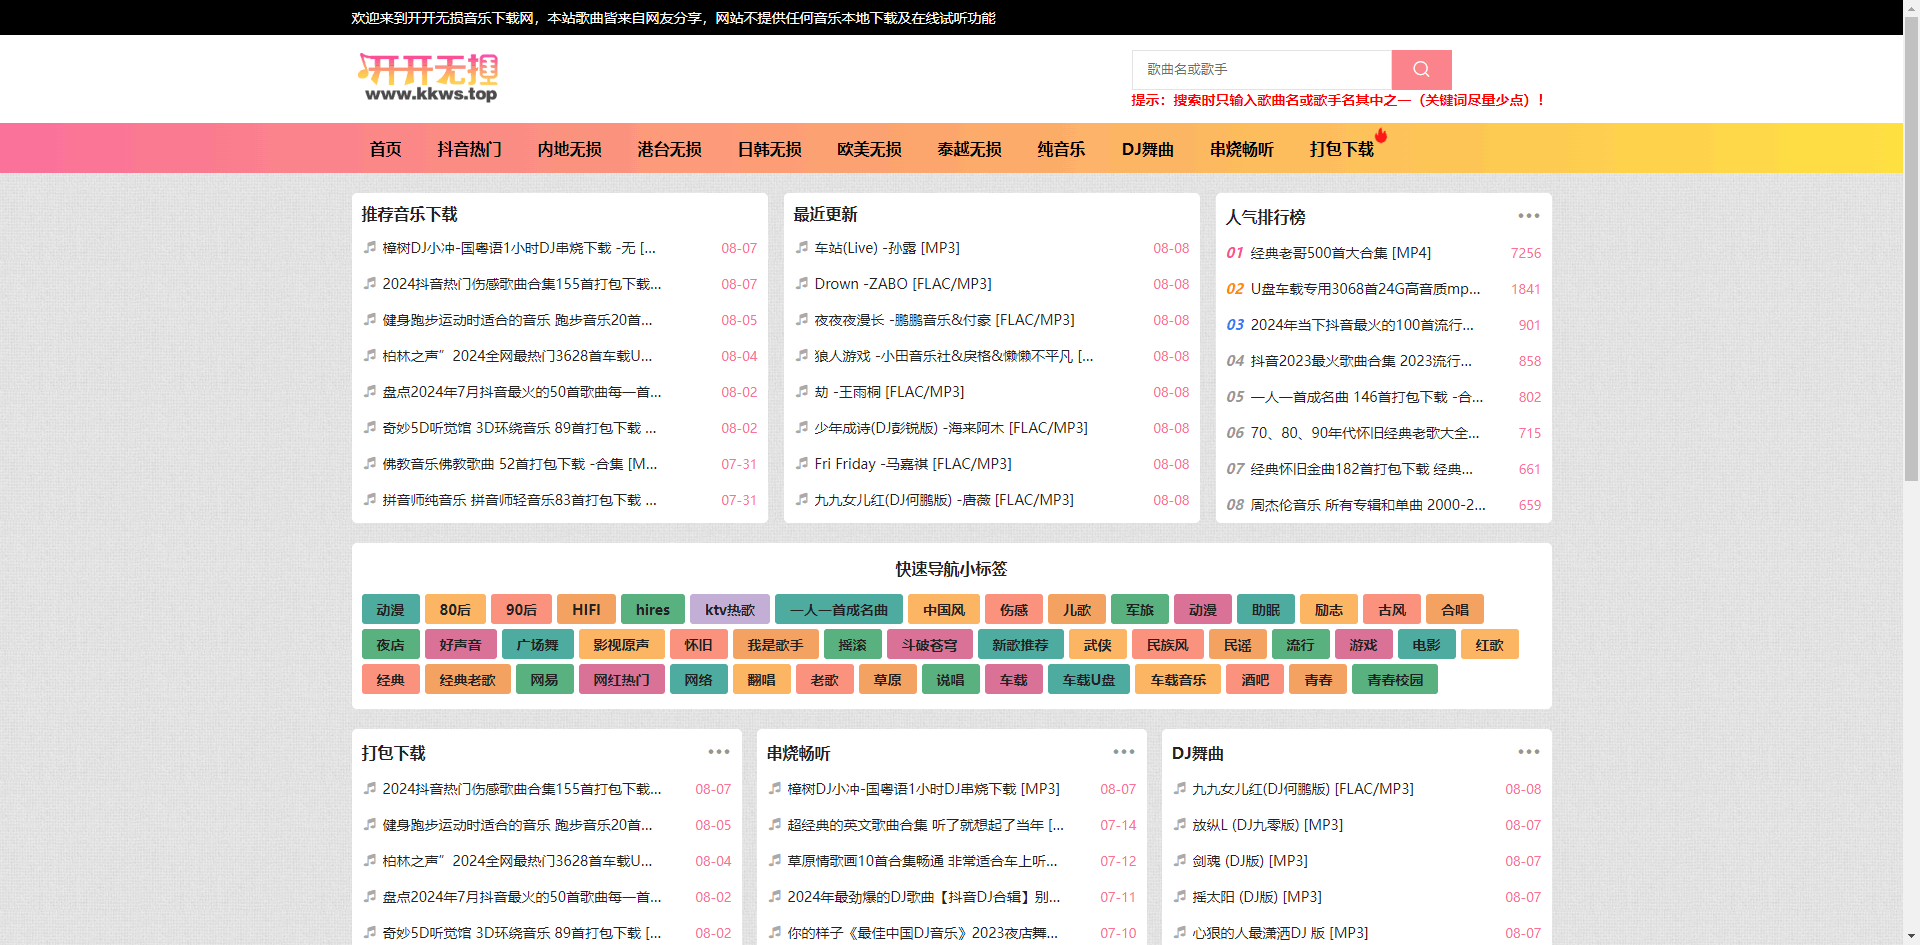Viewport: 1920px width, 945px height.
Task: Click music note icon beside 劫 -王雨桐
Action: pyautogui.click(x=802, y=391)
